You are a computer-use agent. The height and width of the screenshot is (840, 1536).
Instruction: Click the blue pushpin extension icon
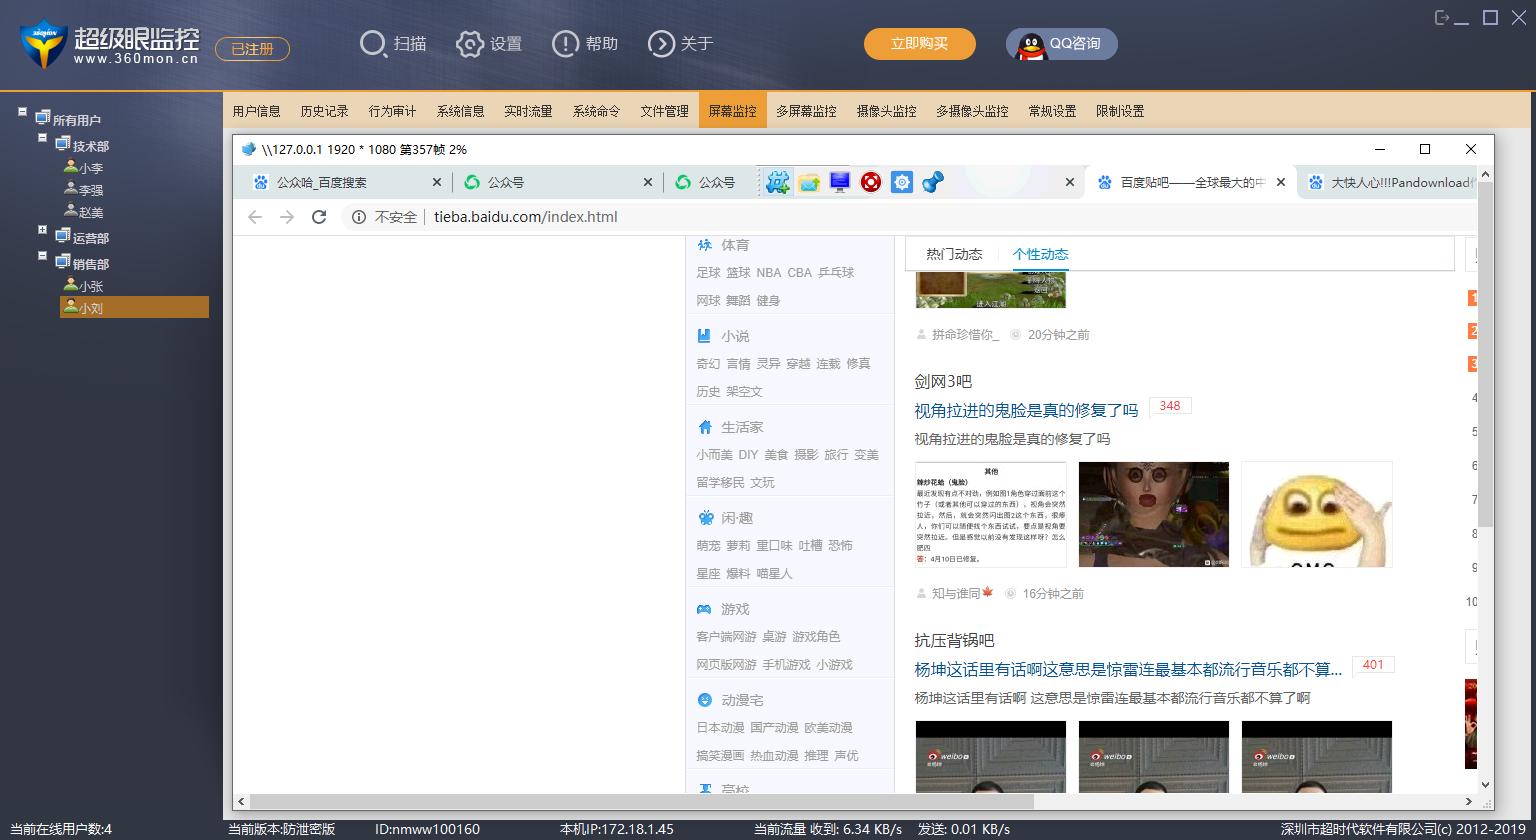[x=934, y=182]
